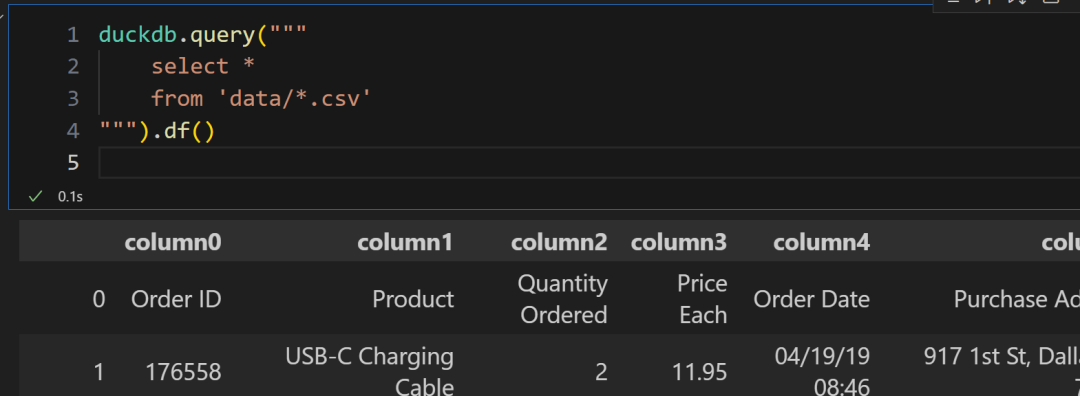Click the quantity value 2 cell
The width and height of the screenshot is (1080, 396).
(601, 373)
